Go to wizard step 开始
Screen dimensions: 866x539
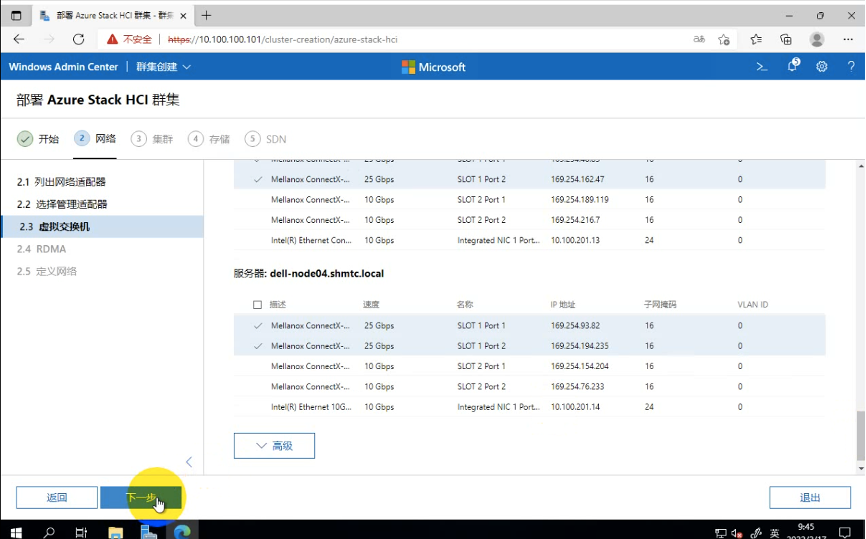coord(38,139)
